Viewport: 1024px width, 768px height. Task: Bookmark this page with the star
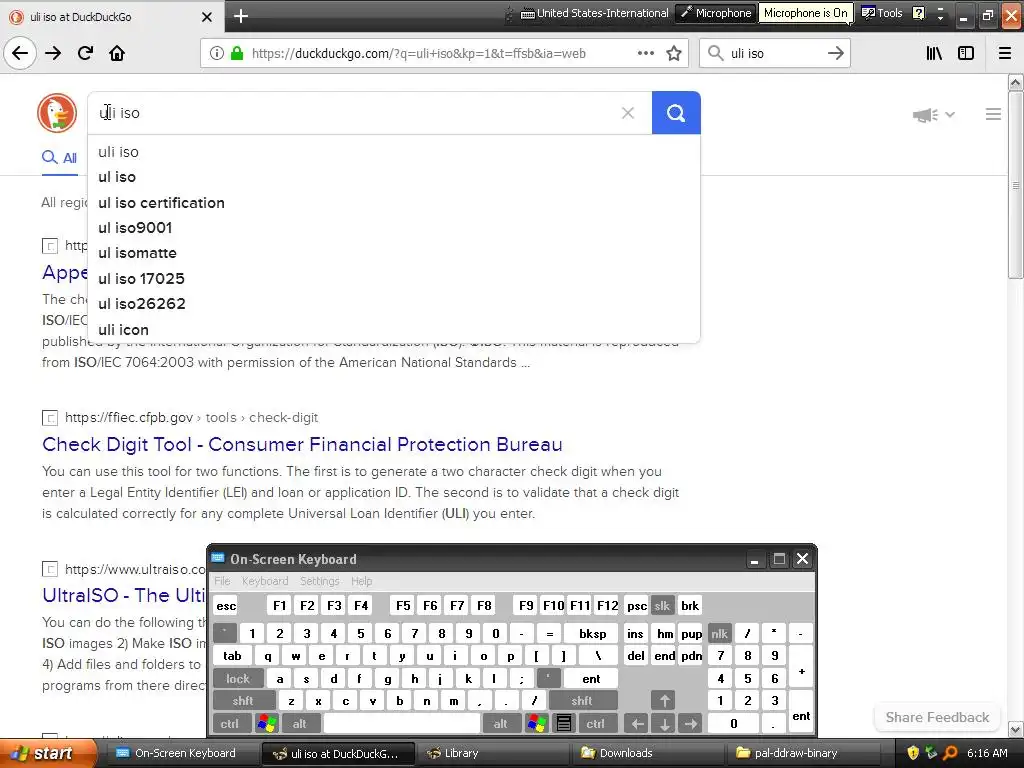[x=674, y=53]
